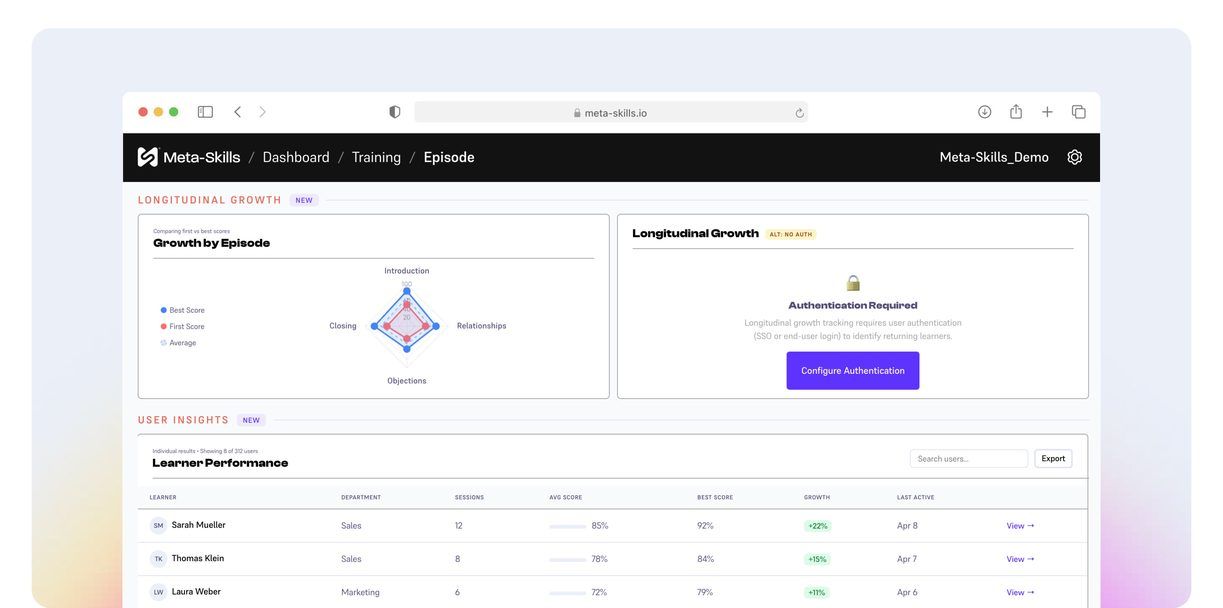This screenshot has width=1223, height=608.
Task: Click the +15% growth badge
Action: click(x=817, y=559)
